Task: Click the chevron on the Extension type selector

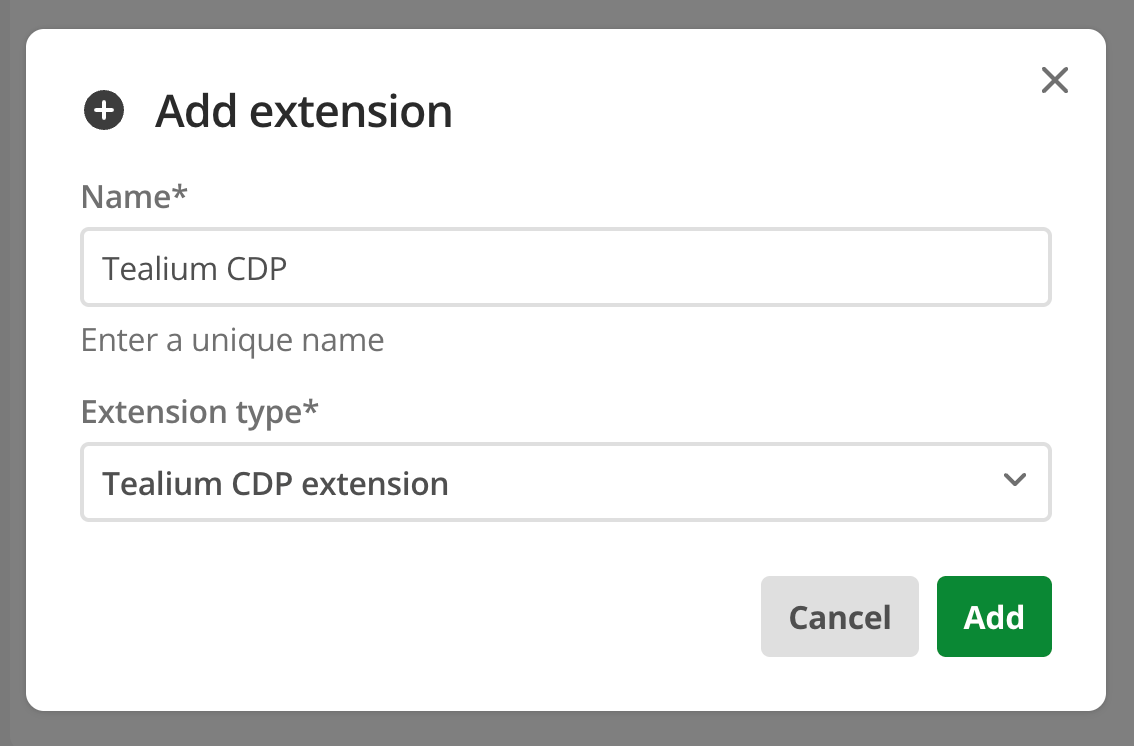Action: [1015, 481]
